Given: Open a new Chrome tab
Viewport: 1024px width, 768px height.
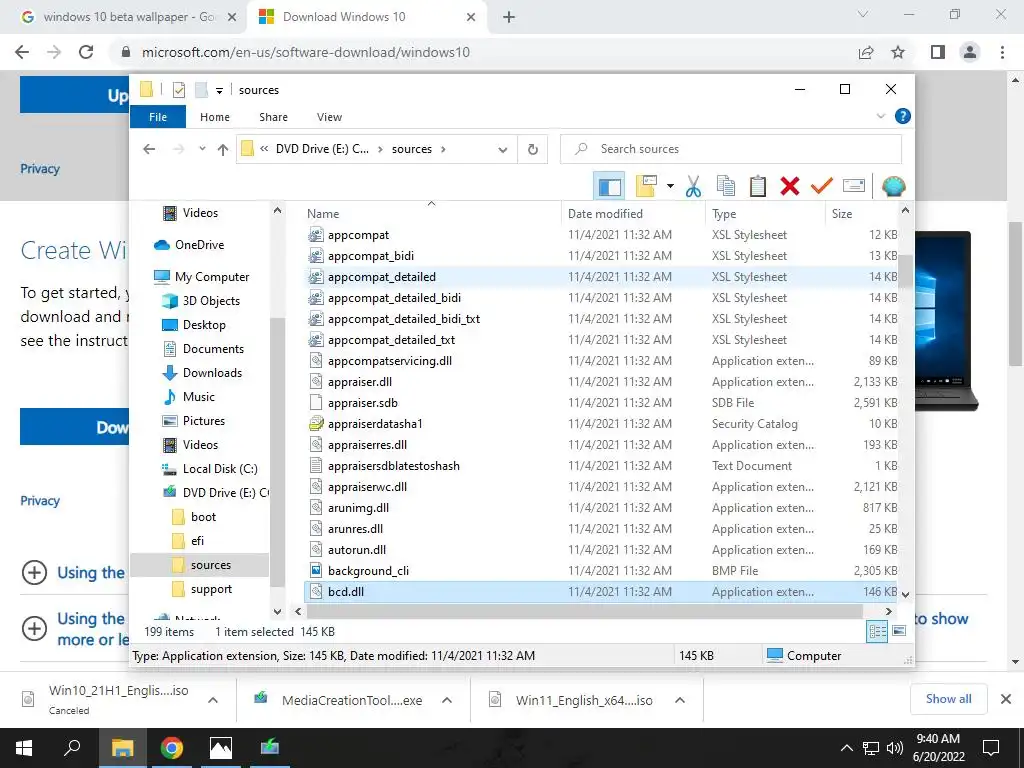Looking at the screenshot, I should [509, 18].
